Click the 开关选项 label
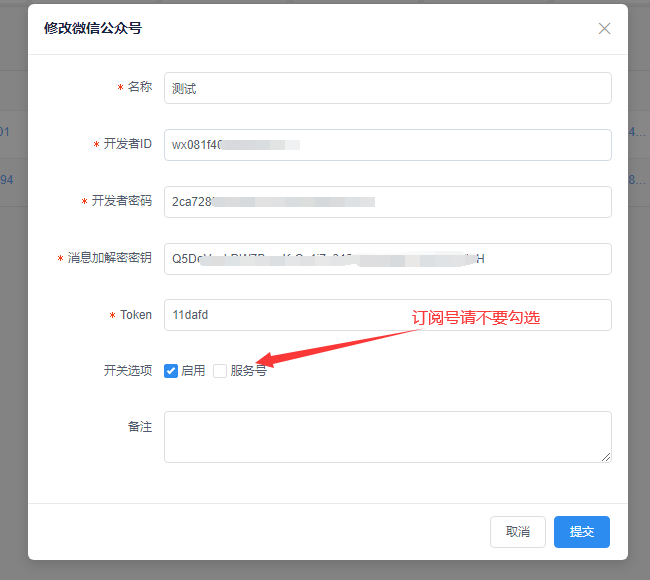 (128, 370)
